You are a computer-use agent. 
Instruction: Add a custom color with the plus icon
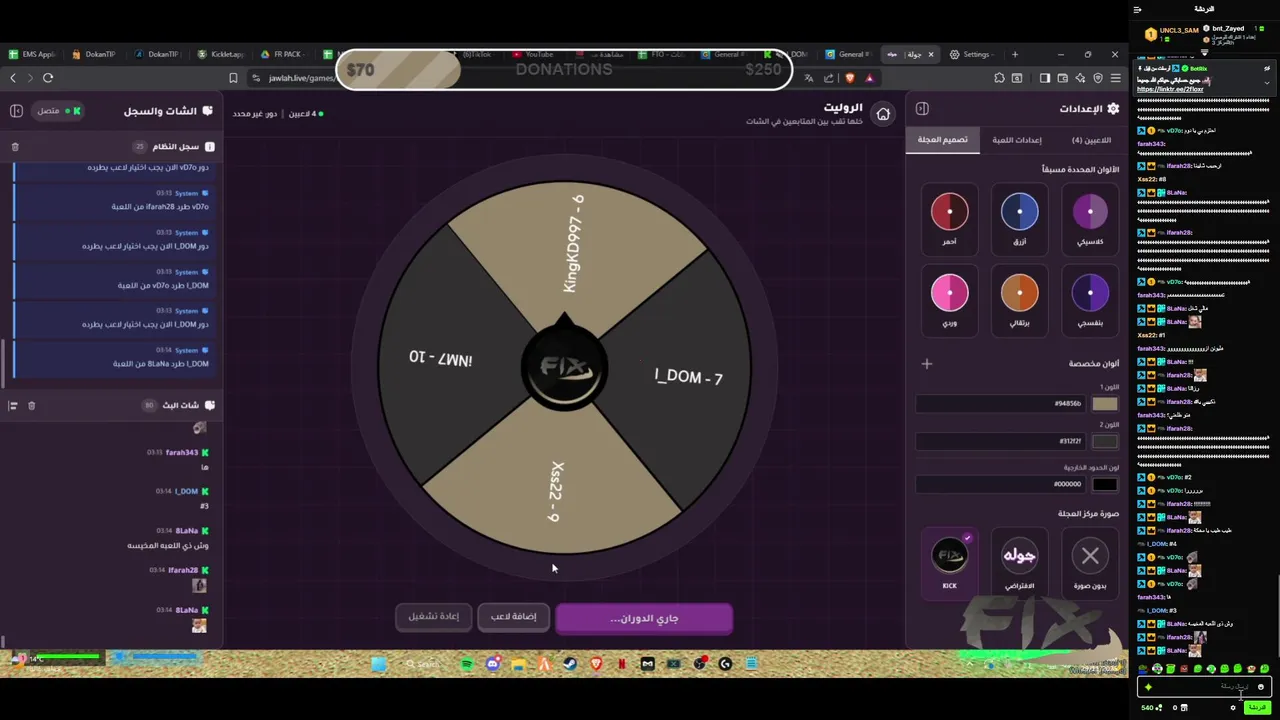click(927, 364)
